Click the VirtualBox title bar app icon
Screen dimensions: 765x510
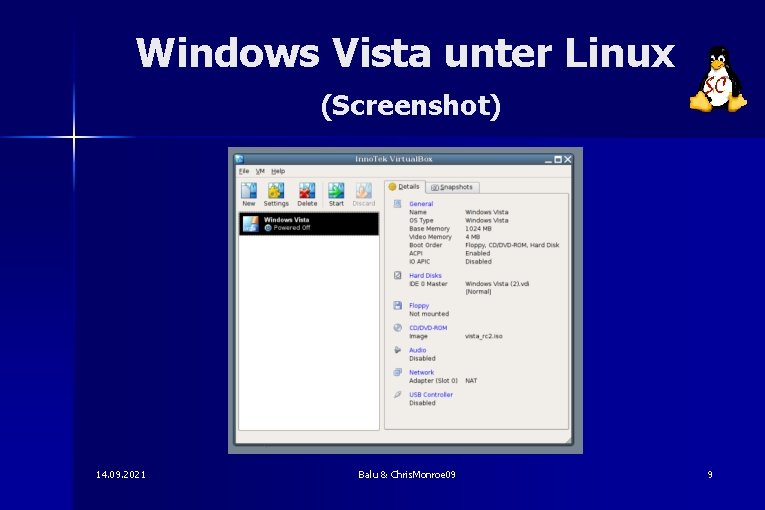click(239, 159)
